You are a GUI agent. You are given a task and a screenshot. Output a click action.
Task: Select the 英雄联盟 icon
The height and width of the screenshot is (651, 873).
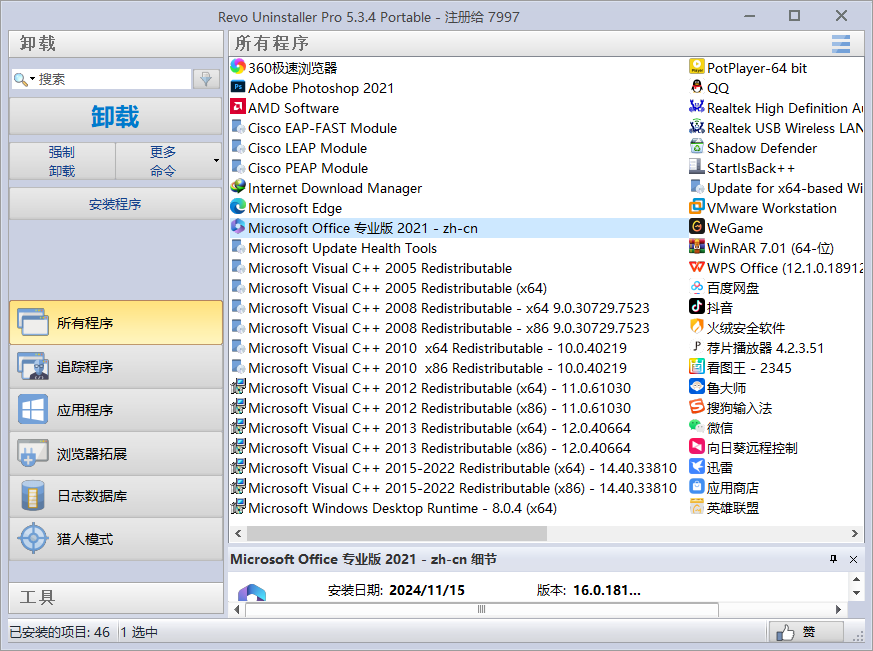(697, 507)
